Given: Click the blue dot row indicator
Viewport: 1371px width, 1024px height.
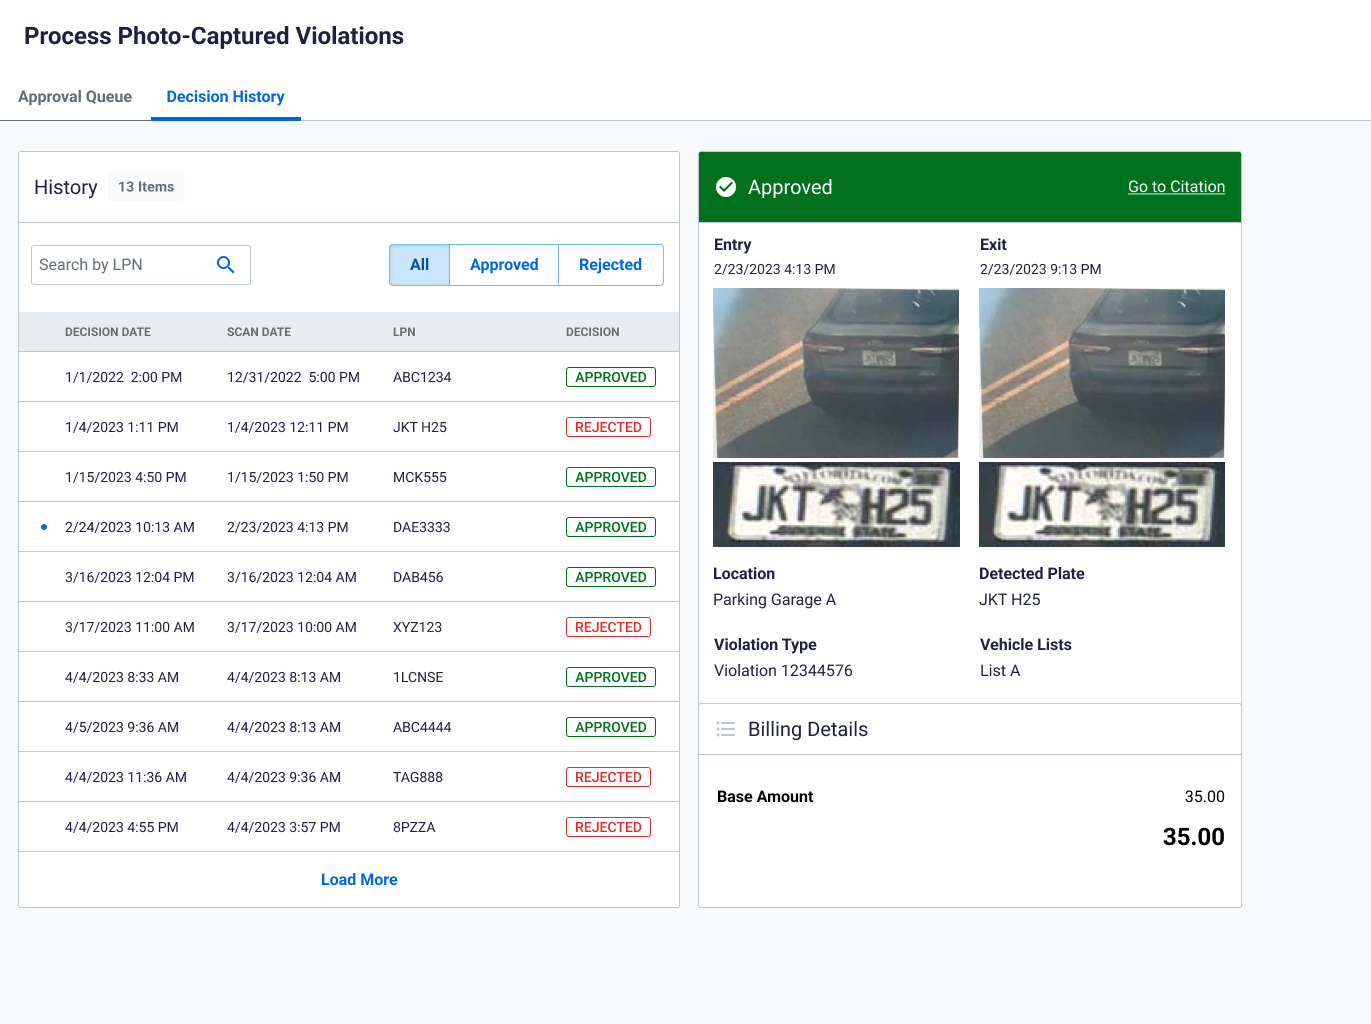Looking at the screenshot, I should pos(44,527).
